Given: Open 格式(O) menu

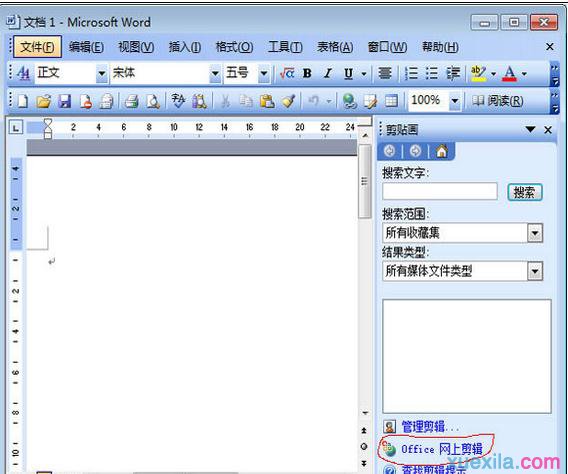Looking at the screenshot, I should coord(234,47).
